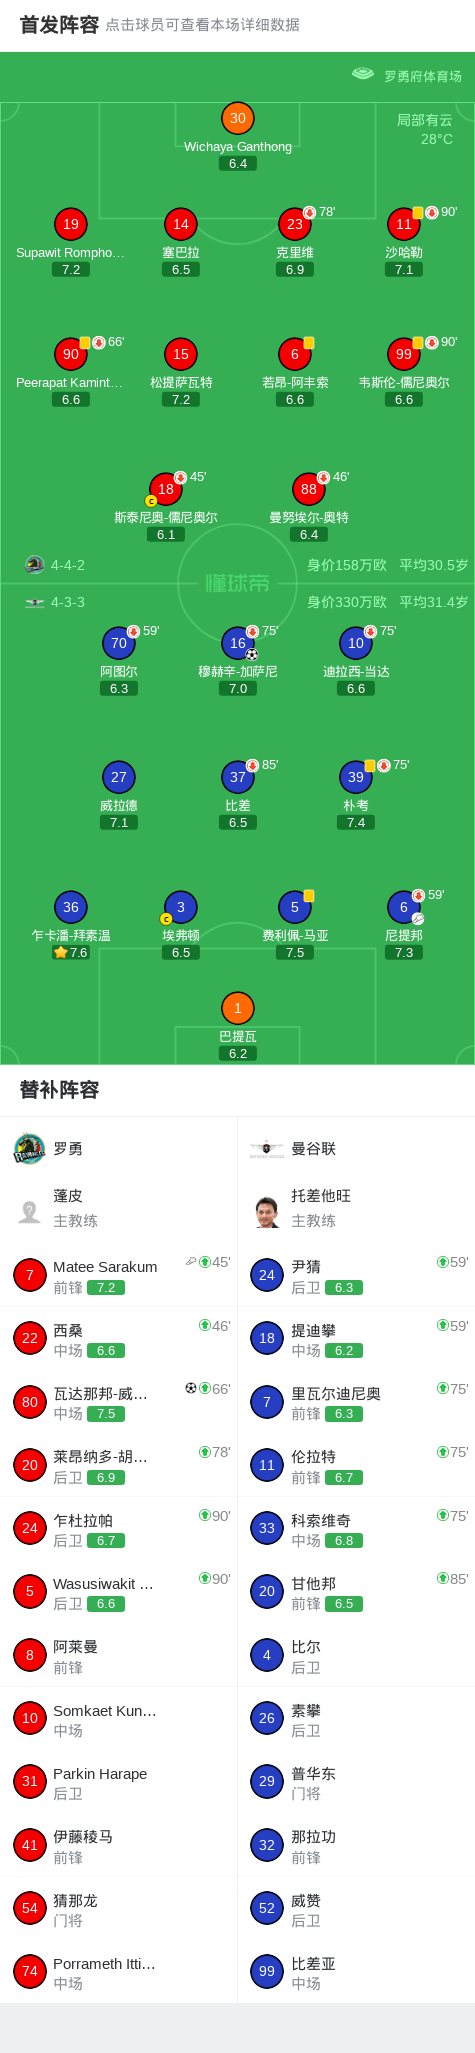The width and height of the screenshot is (475, 2053).
Task: Open captain number 18 斯泰尼奥-儒尼奥尔
Action: tap(166, 489)
